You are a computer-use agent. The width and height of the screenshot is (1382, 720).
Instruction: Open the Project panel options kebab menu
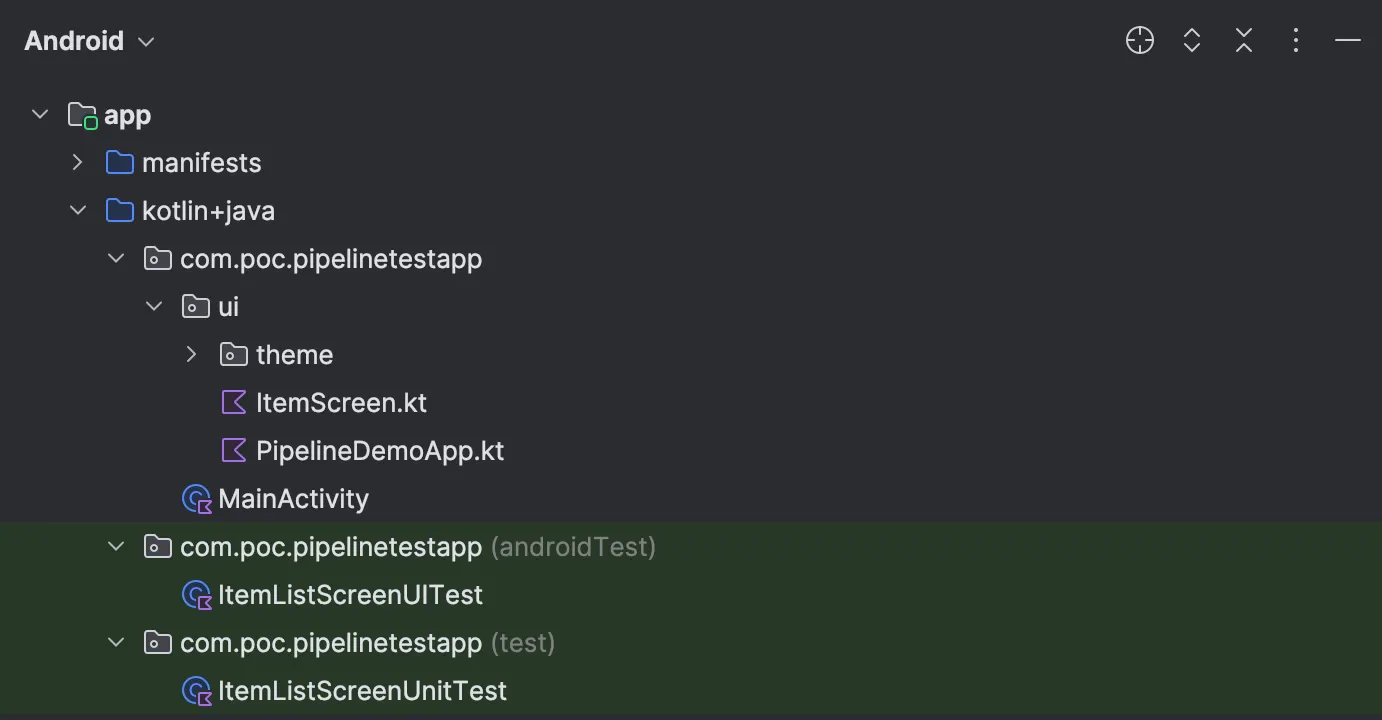[x=1295, y=40]
